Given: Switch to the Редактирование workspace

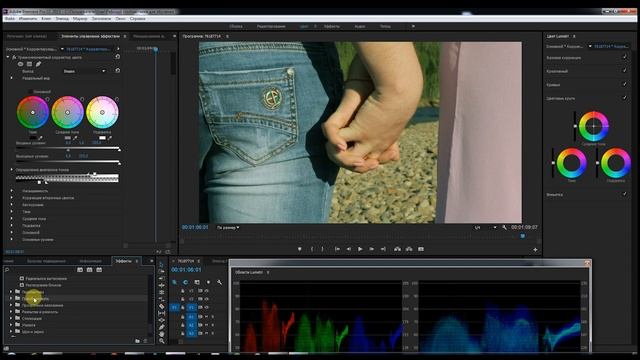Looking at the screenshot, I should coord(271,26).
